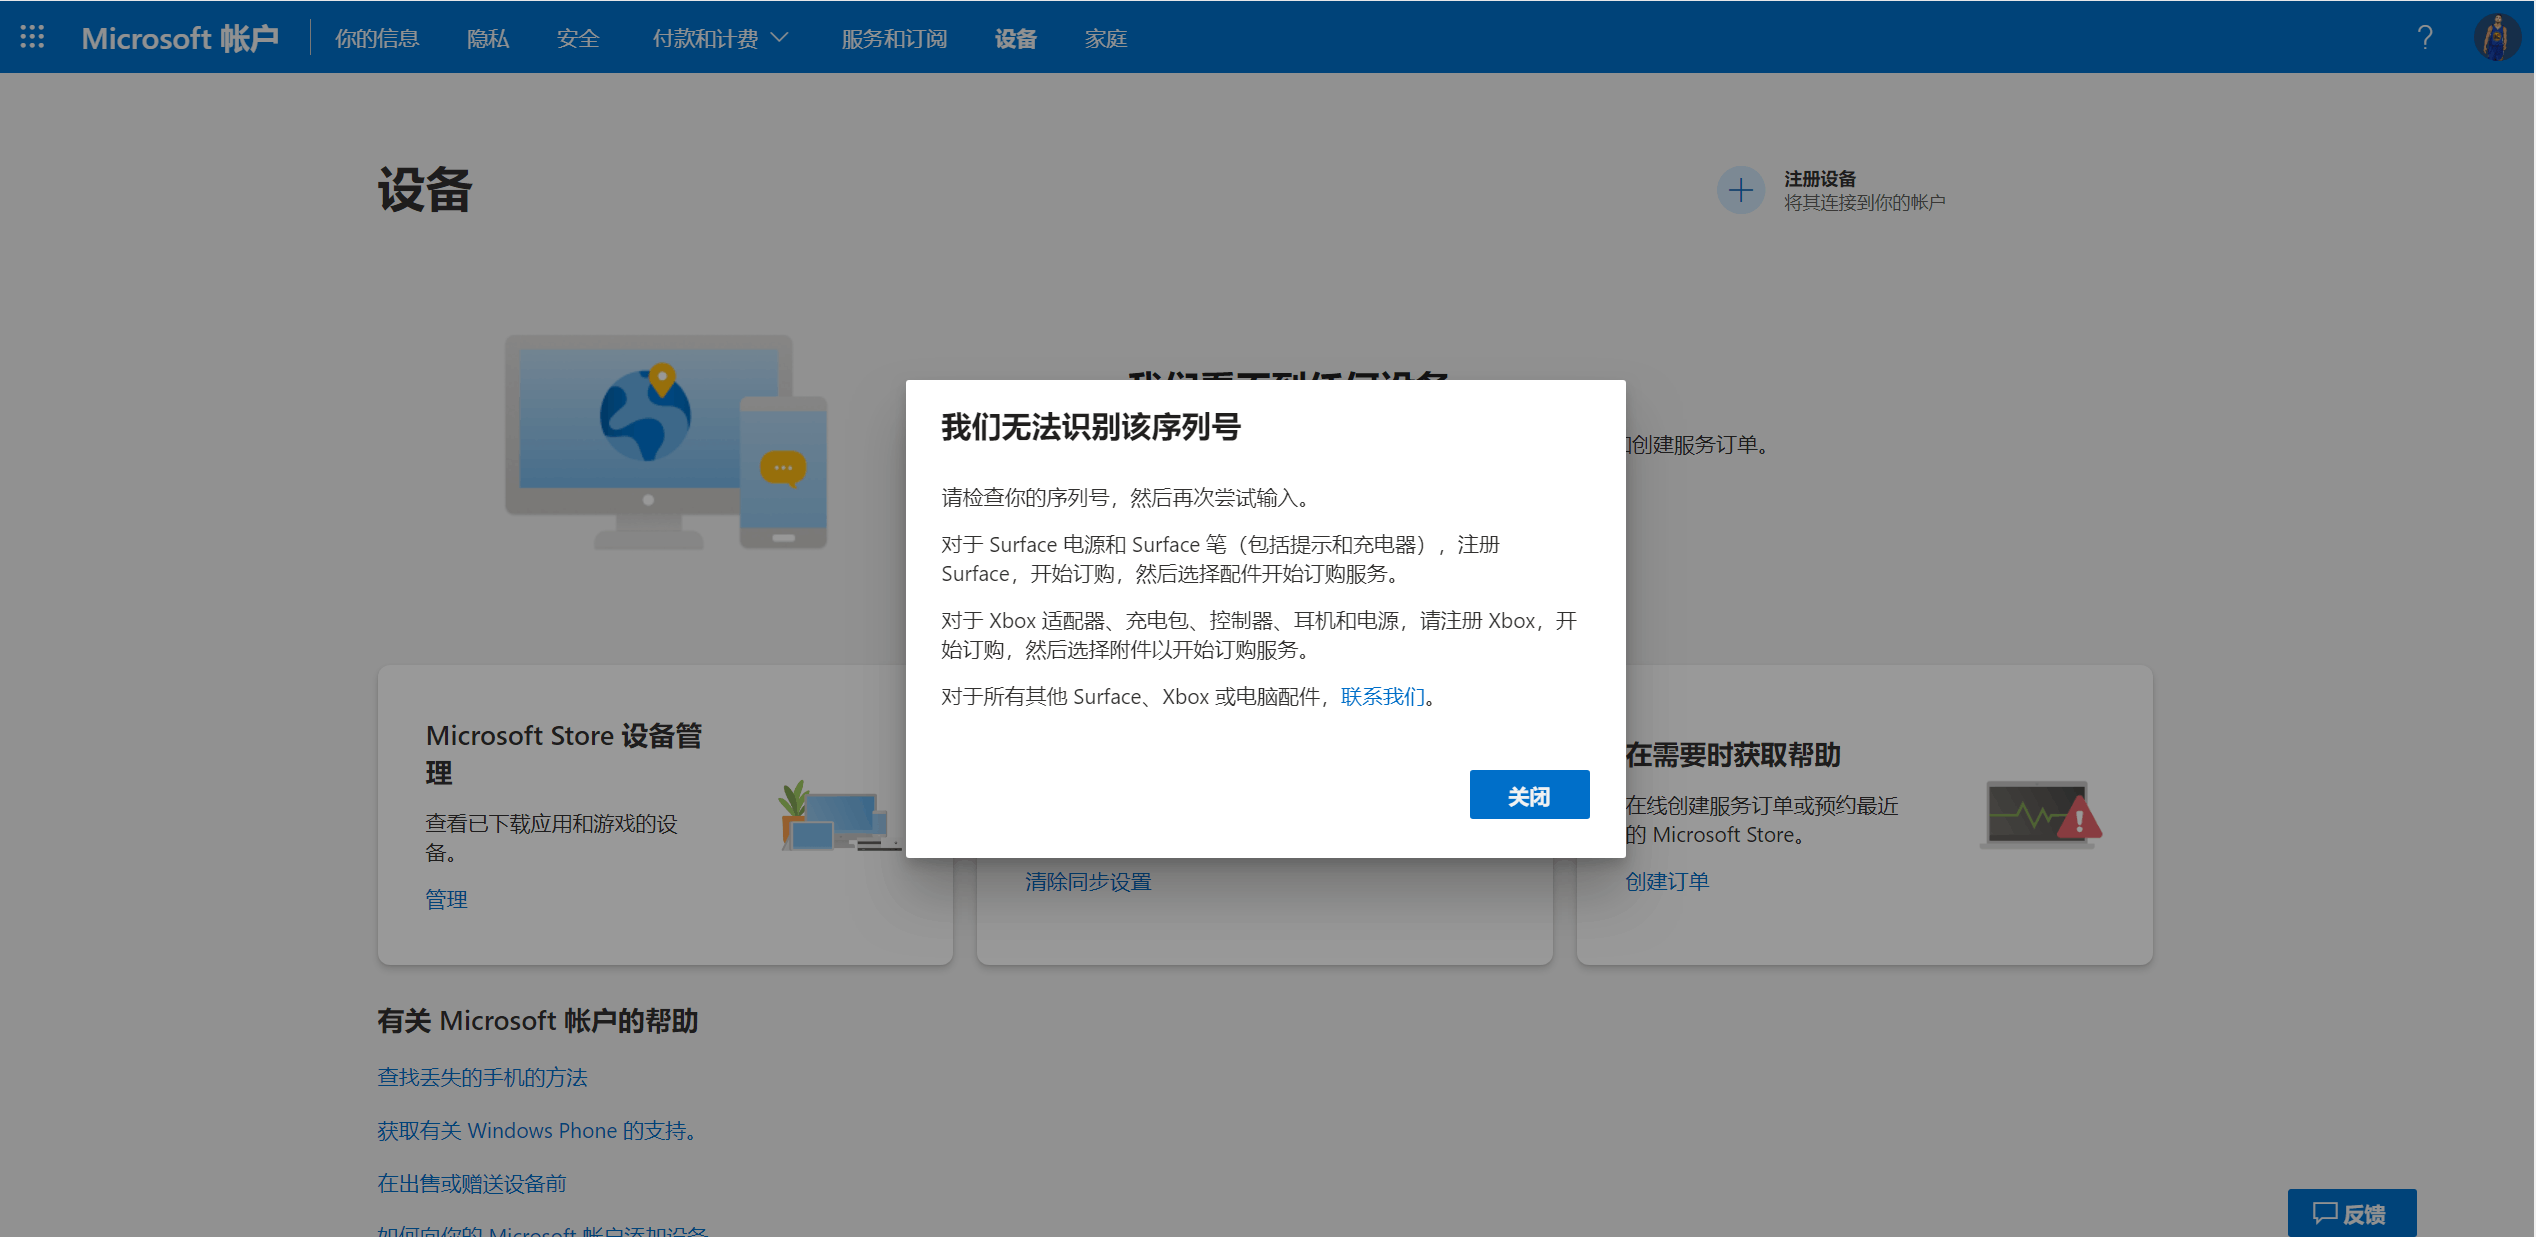2536x1237 pixels.
Task: Click the laptop warning illustration
Action: 2040,815
